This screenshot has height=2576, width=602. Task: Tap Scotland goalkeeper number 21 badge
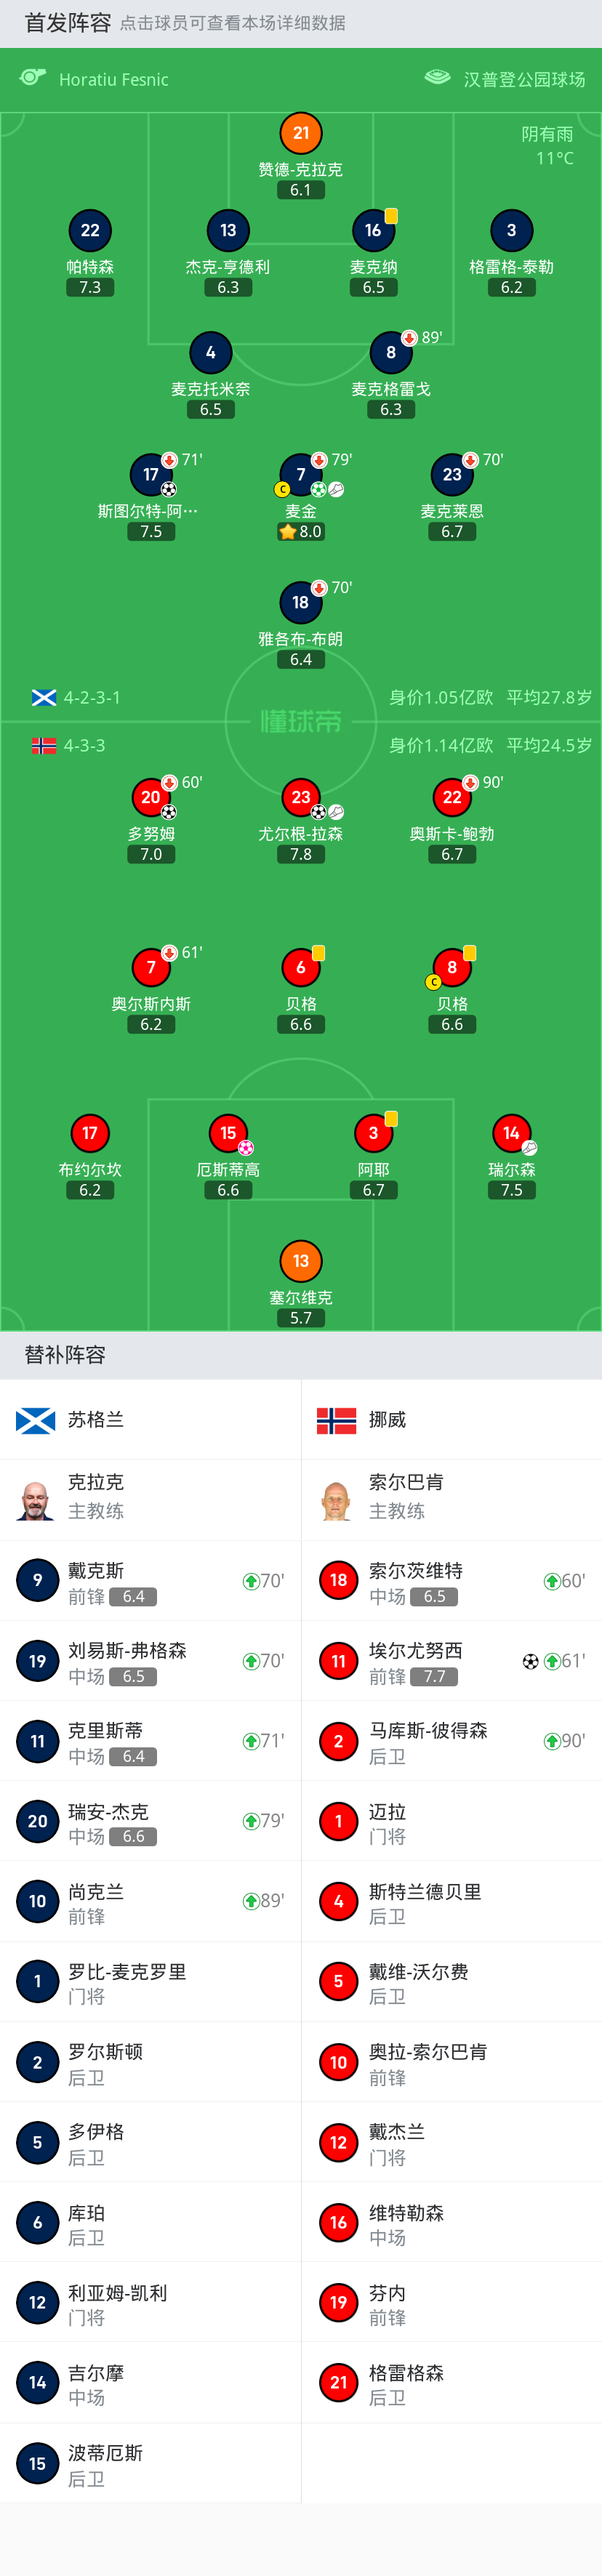pyautogui.click(x=301, y=134)
